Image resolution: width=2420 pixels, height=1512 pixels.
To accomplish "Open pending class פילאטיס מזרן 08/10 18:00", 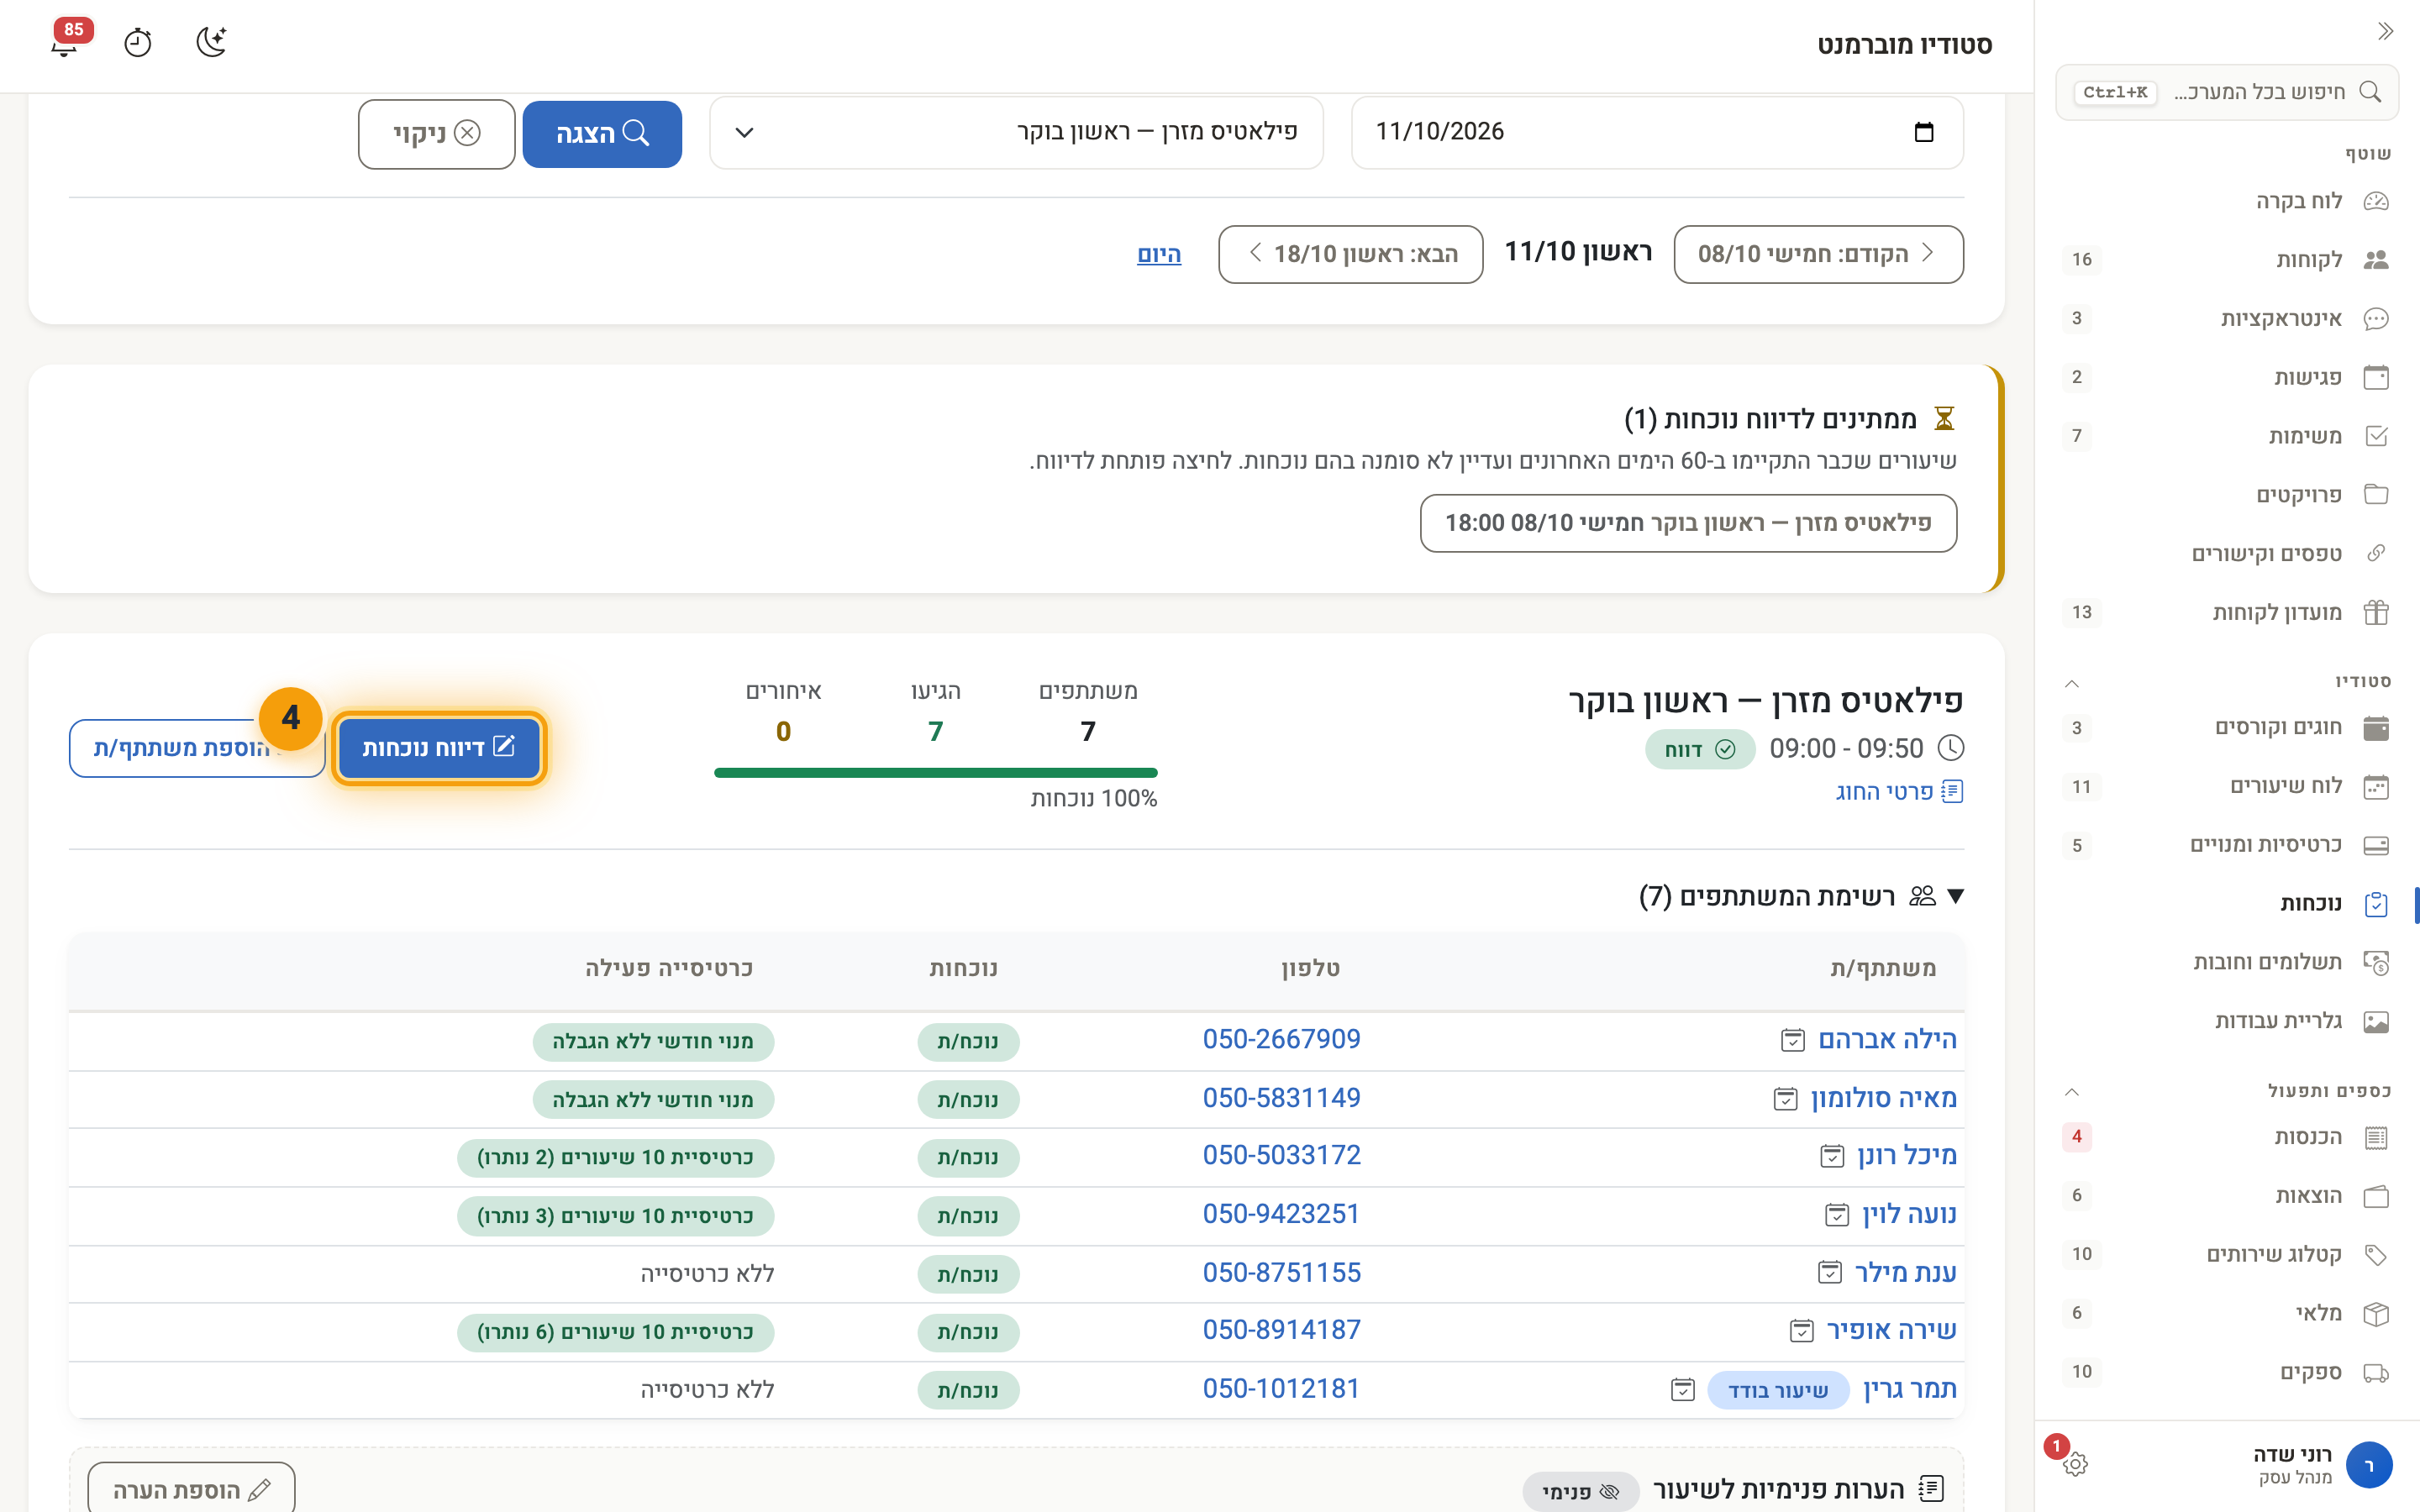I will pos(1688,523).
